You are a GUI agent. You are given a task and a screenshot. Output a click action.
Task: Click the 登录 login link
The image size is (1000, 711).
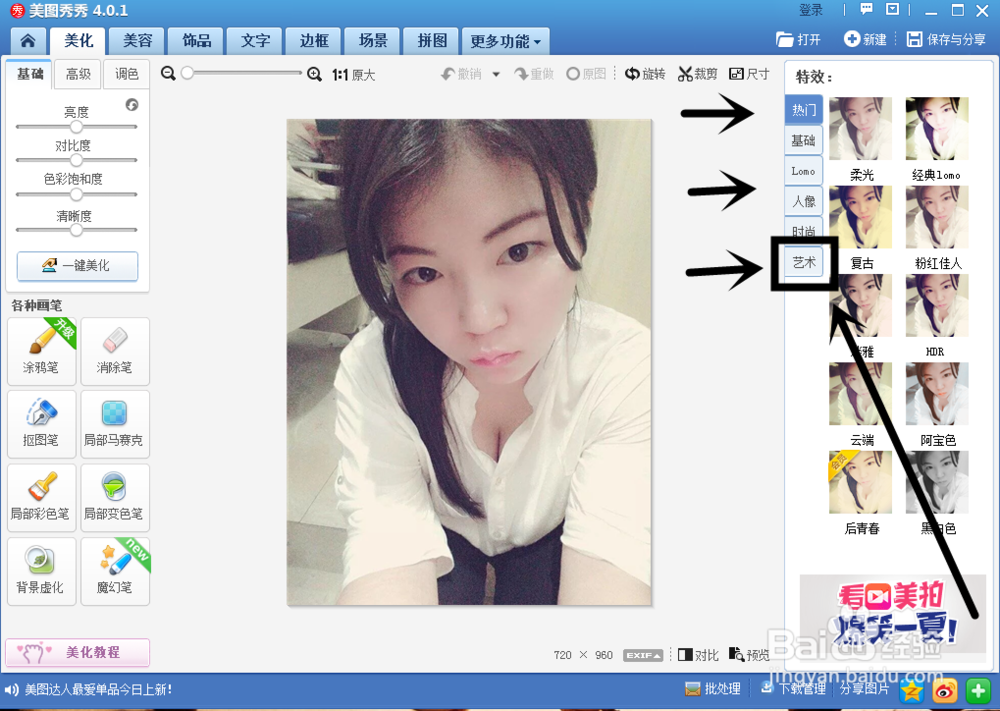[811, 10]
